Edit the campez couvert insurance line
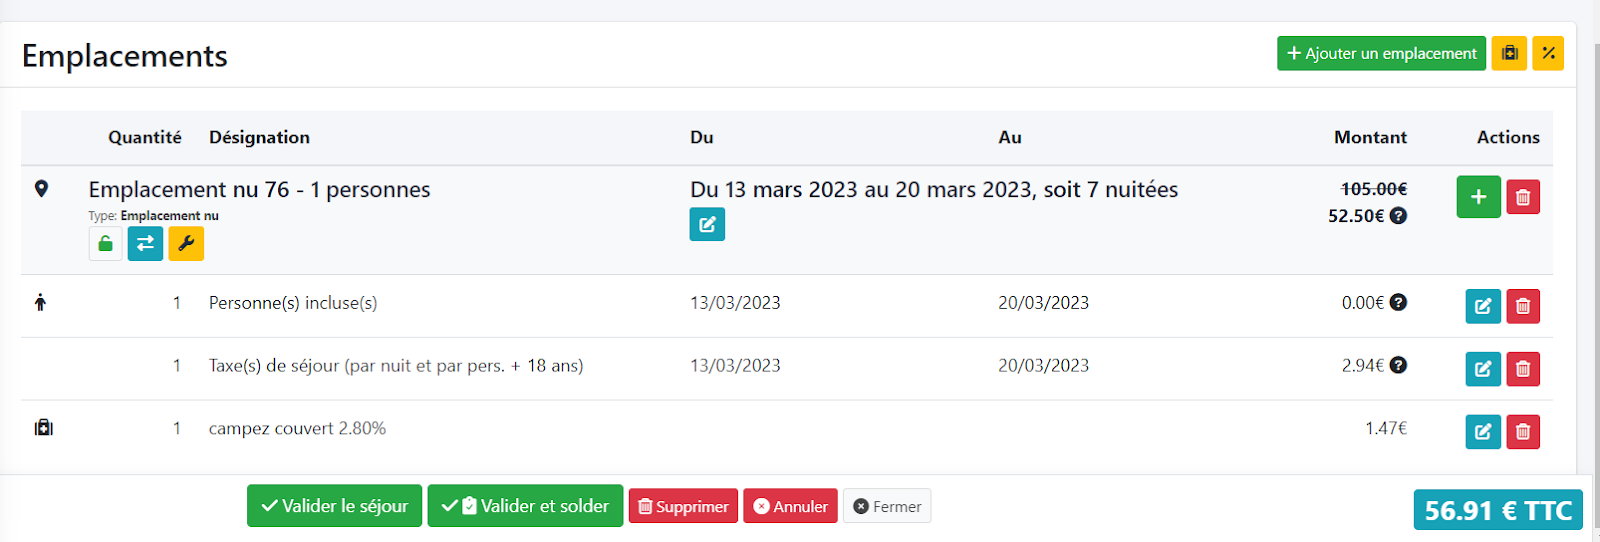This screenshot has height=542, width=1600. 1483,432
